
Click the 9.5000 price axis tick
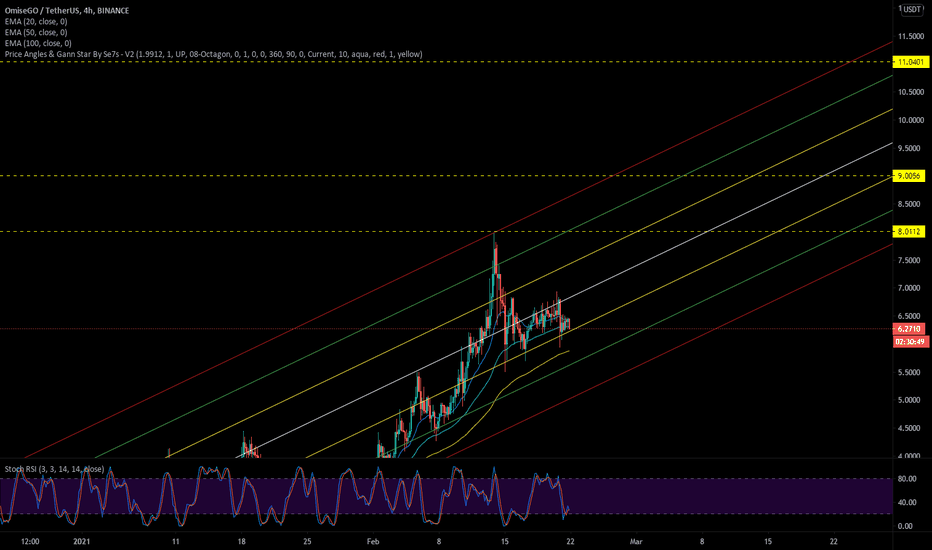click(x=911, y=148)
